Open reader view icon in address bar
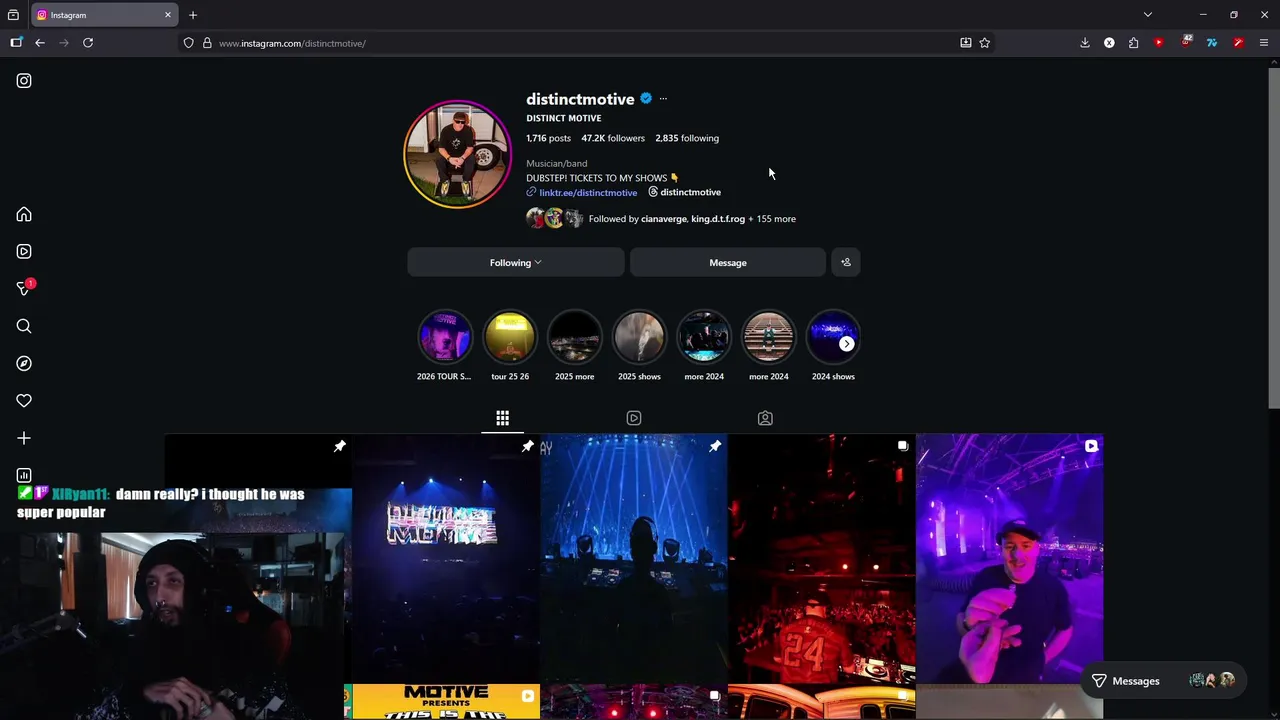Image resolution: width=1280 pixels, height=720 pixels. point(966,43)
